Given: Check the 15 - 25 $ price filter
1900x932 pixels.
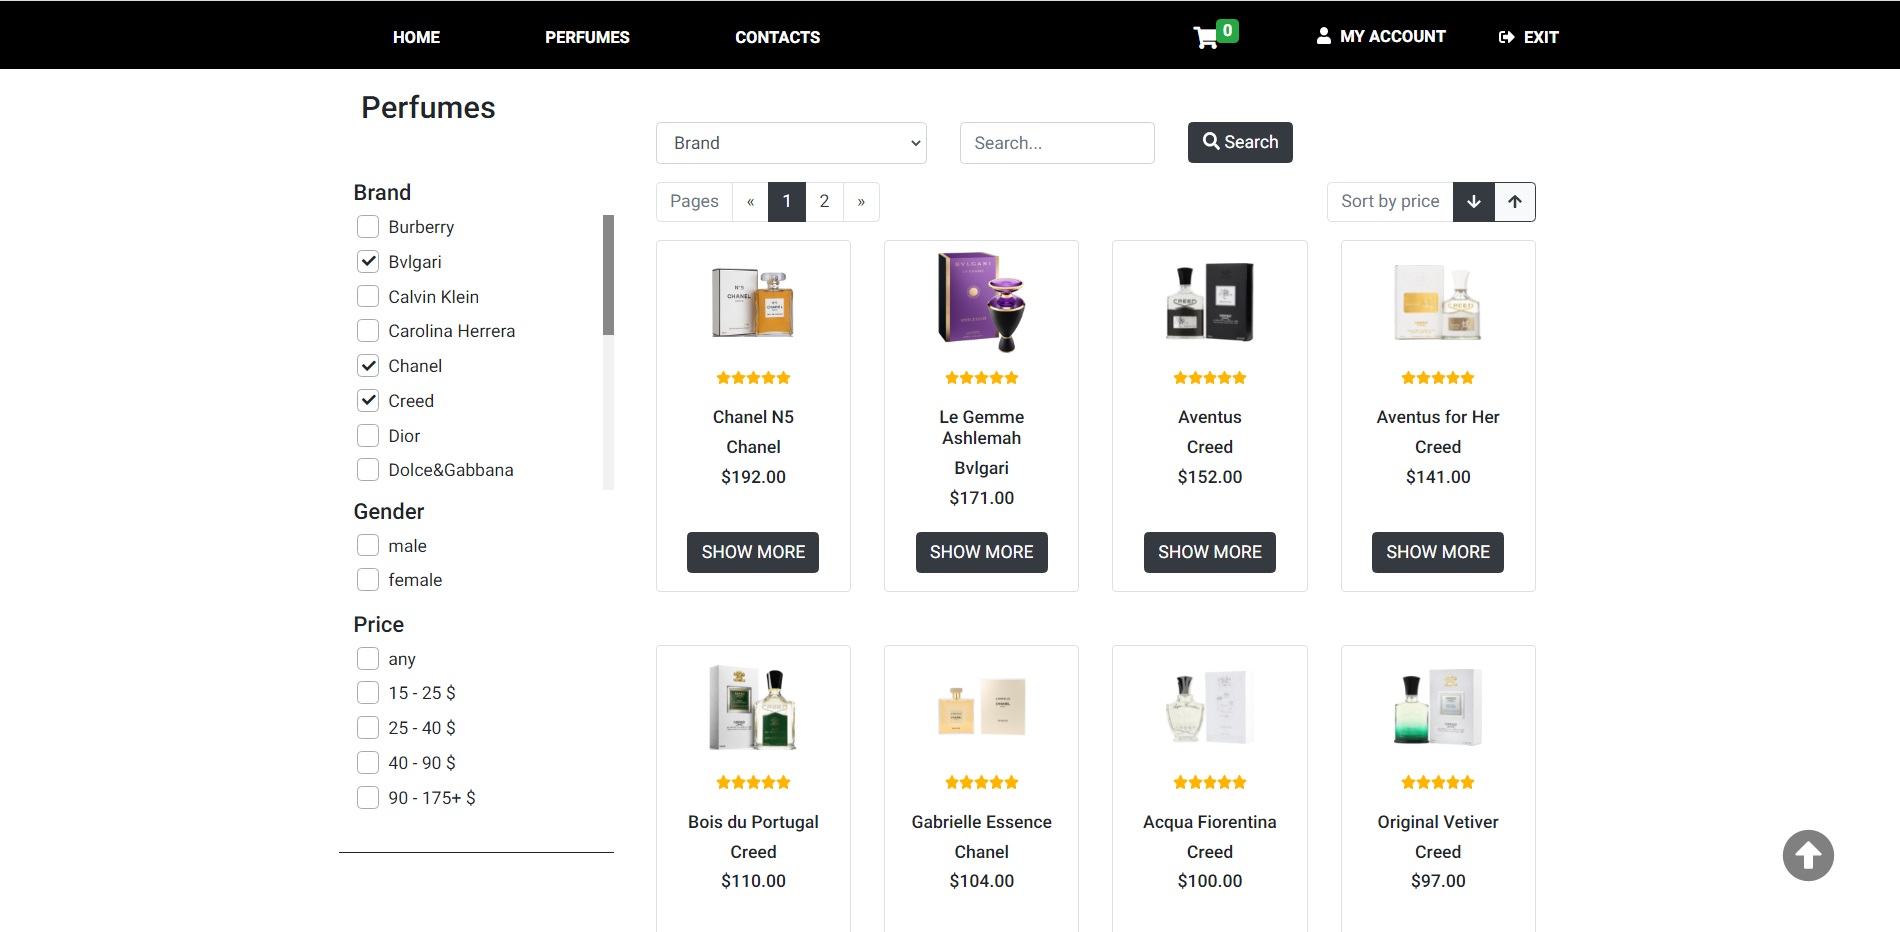Looking at the screenshot, I should 368,693.
